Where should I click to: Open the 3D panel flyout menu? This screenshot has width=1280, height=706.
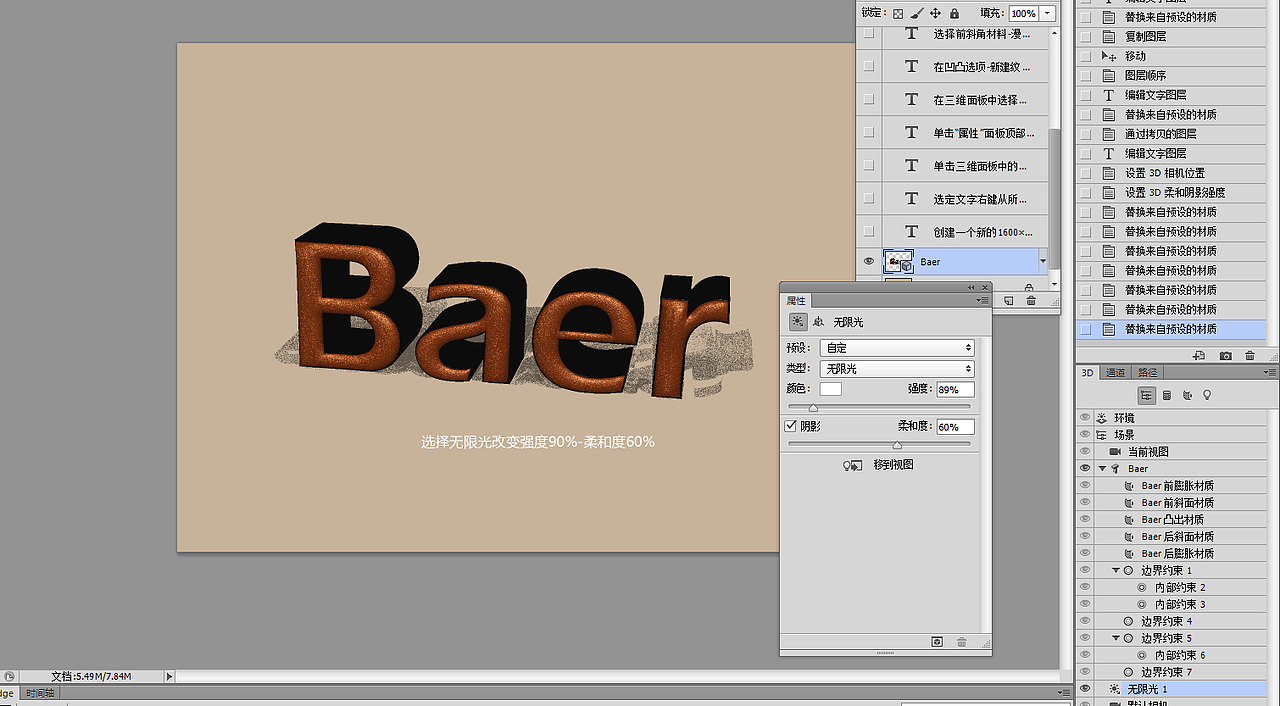coord(1269,373)
